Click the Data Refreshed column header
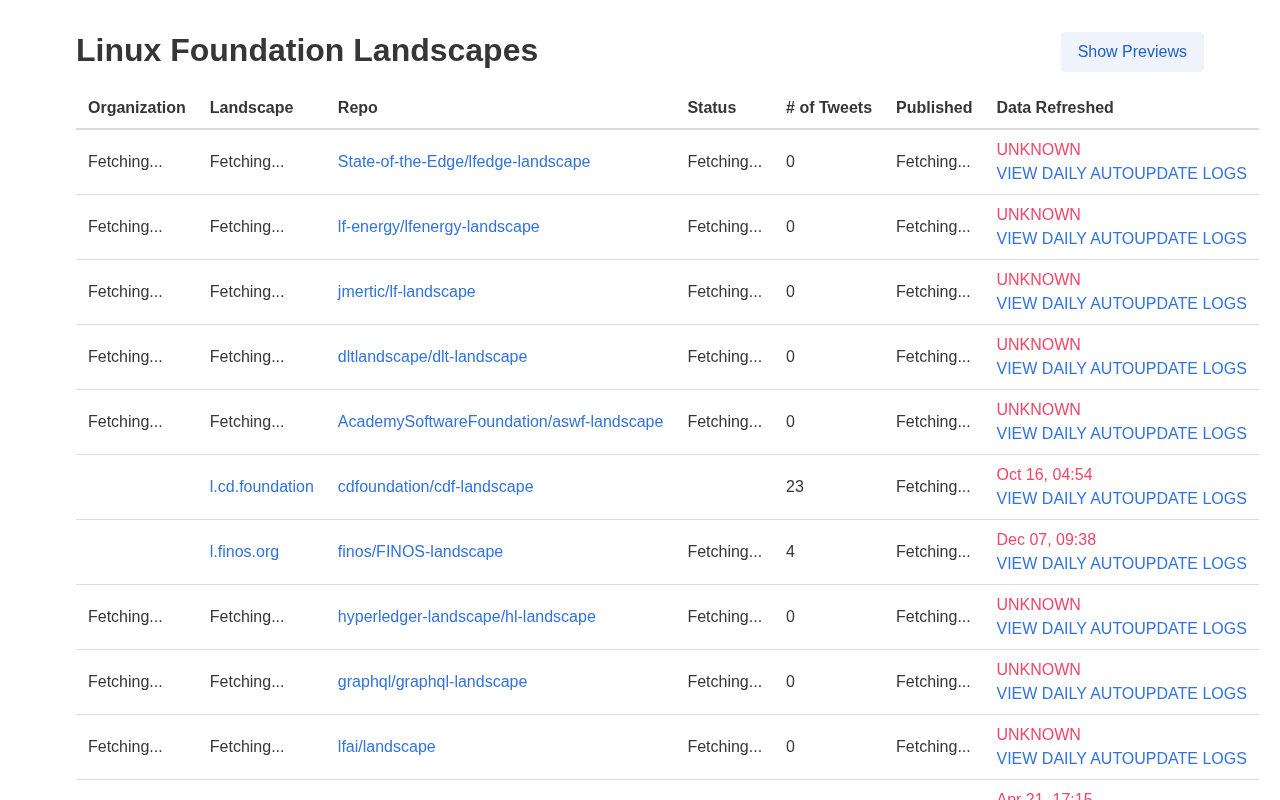Screen dimensions: 1280x800 click(1054, 108)
